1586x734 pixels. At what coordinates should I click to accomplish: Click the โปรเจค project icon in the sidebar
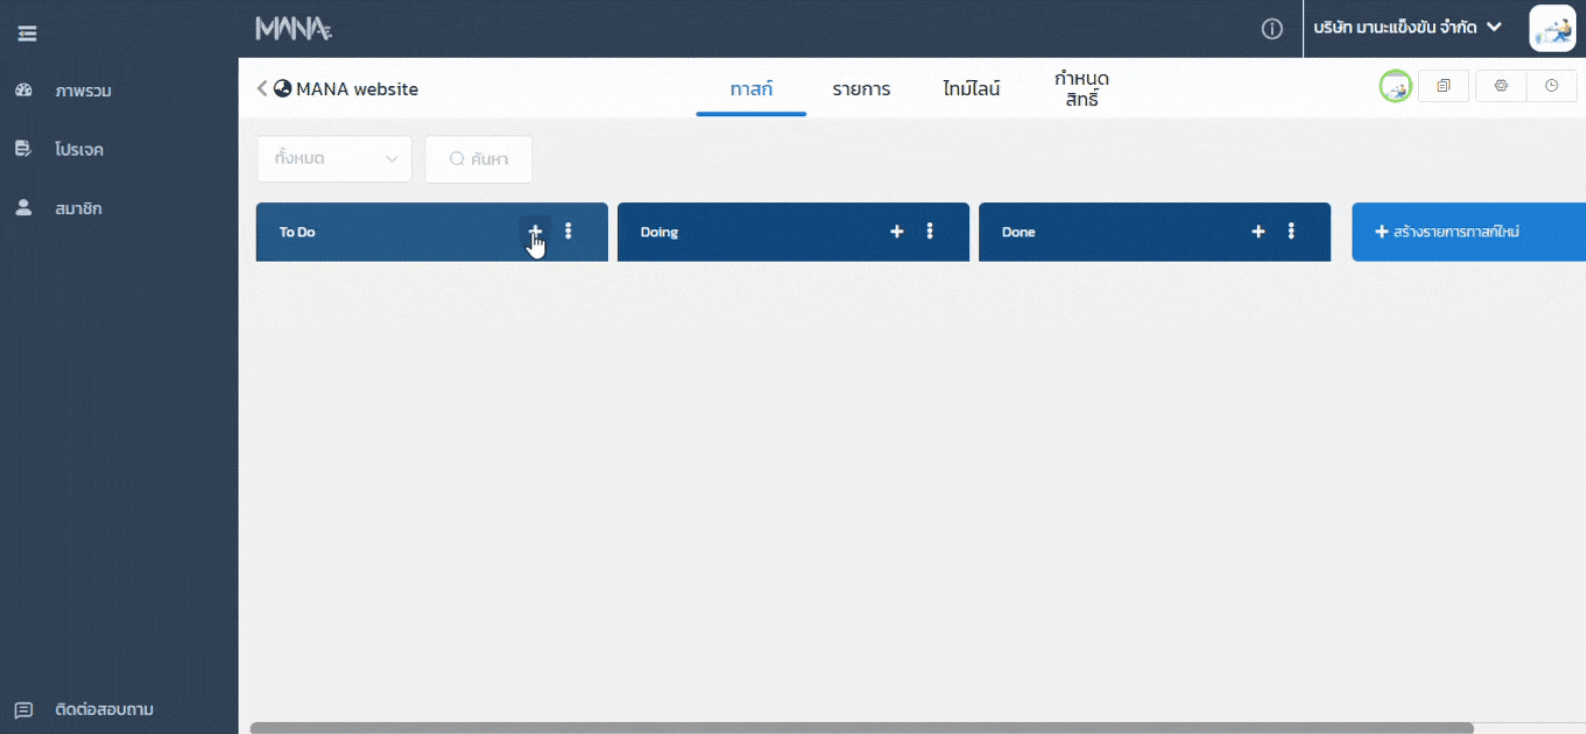(23, 148)
